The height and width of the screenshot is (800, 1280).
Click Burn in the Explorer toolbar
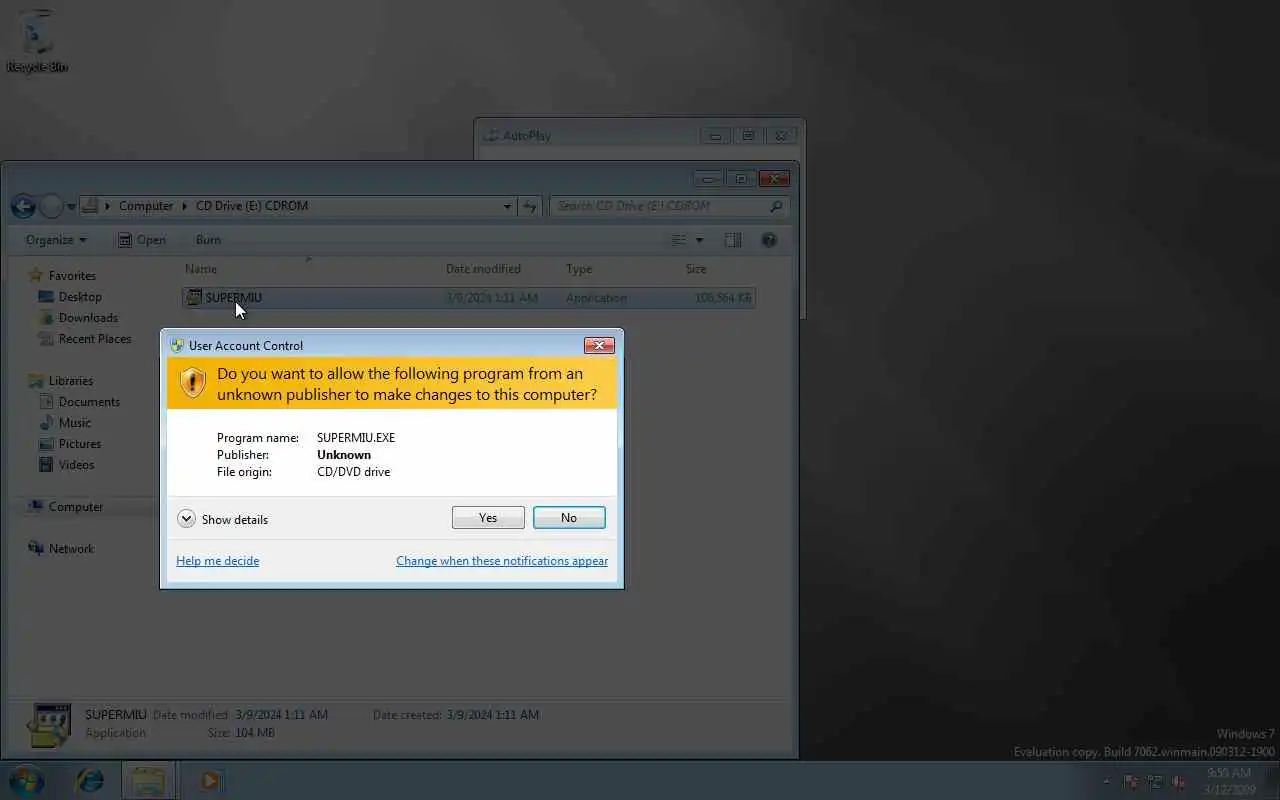(x=208, y=240)
